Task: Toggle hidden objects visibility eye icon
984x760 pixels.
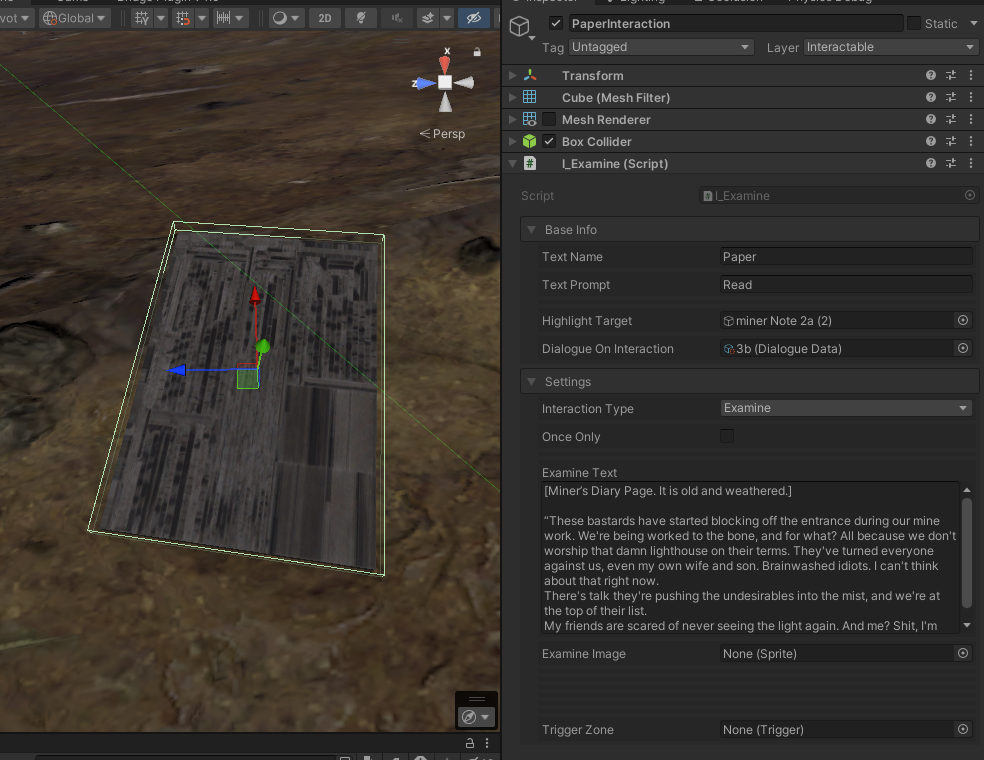Action: coord(474,18)
